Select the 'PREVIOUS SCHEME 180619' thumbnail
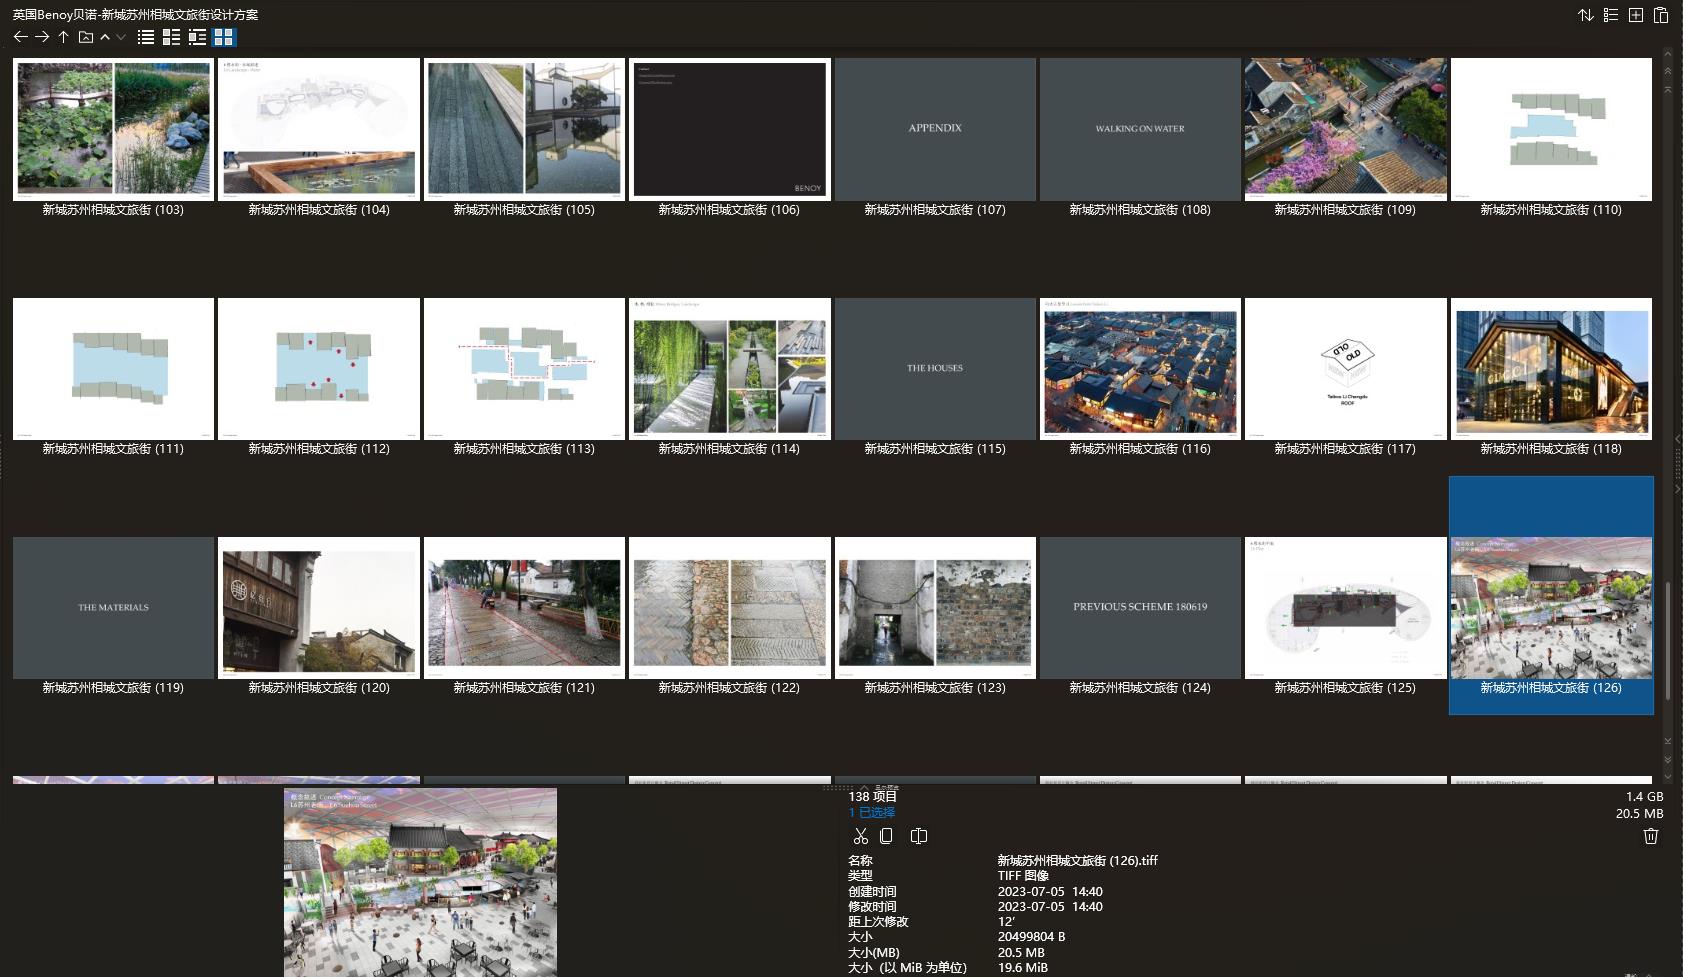1683x977 pixels. (1140, 607)
